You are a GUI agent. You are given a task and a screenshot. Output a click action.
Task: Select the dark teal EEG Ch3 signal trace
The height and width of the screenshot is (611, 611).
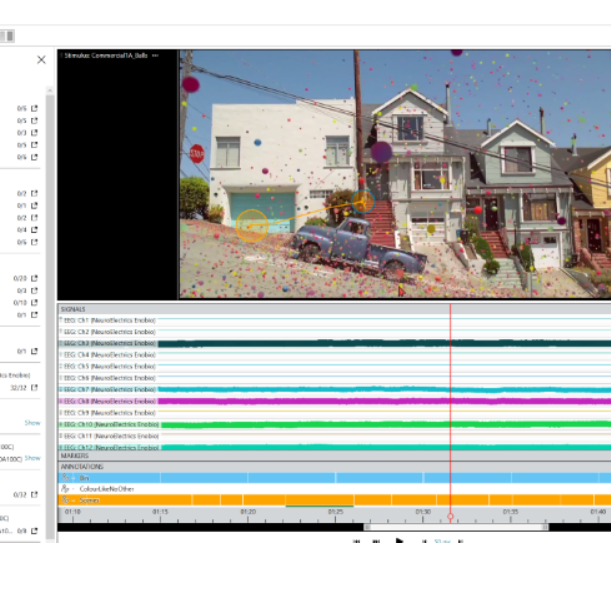pos(385,343)
